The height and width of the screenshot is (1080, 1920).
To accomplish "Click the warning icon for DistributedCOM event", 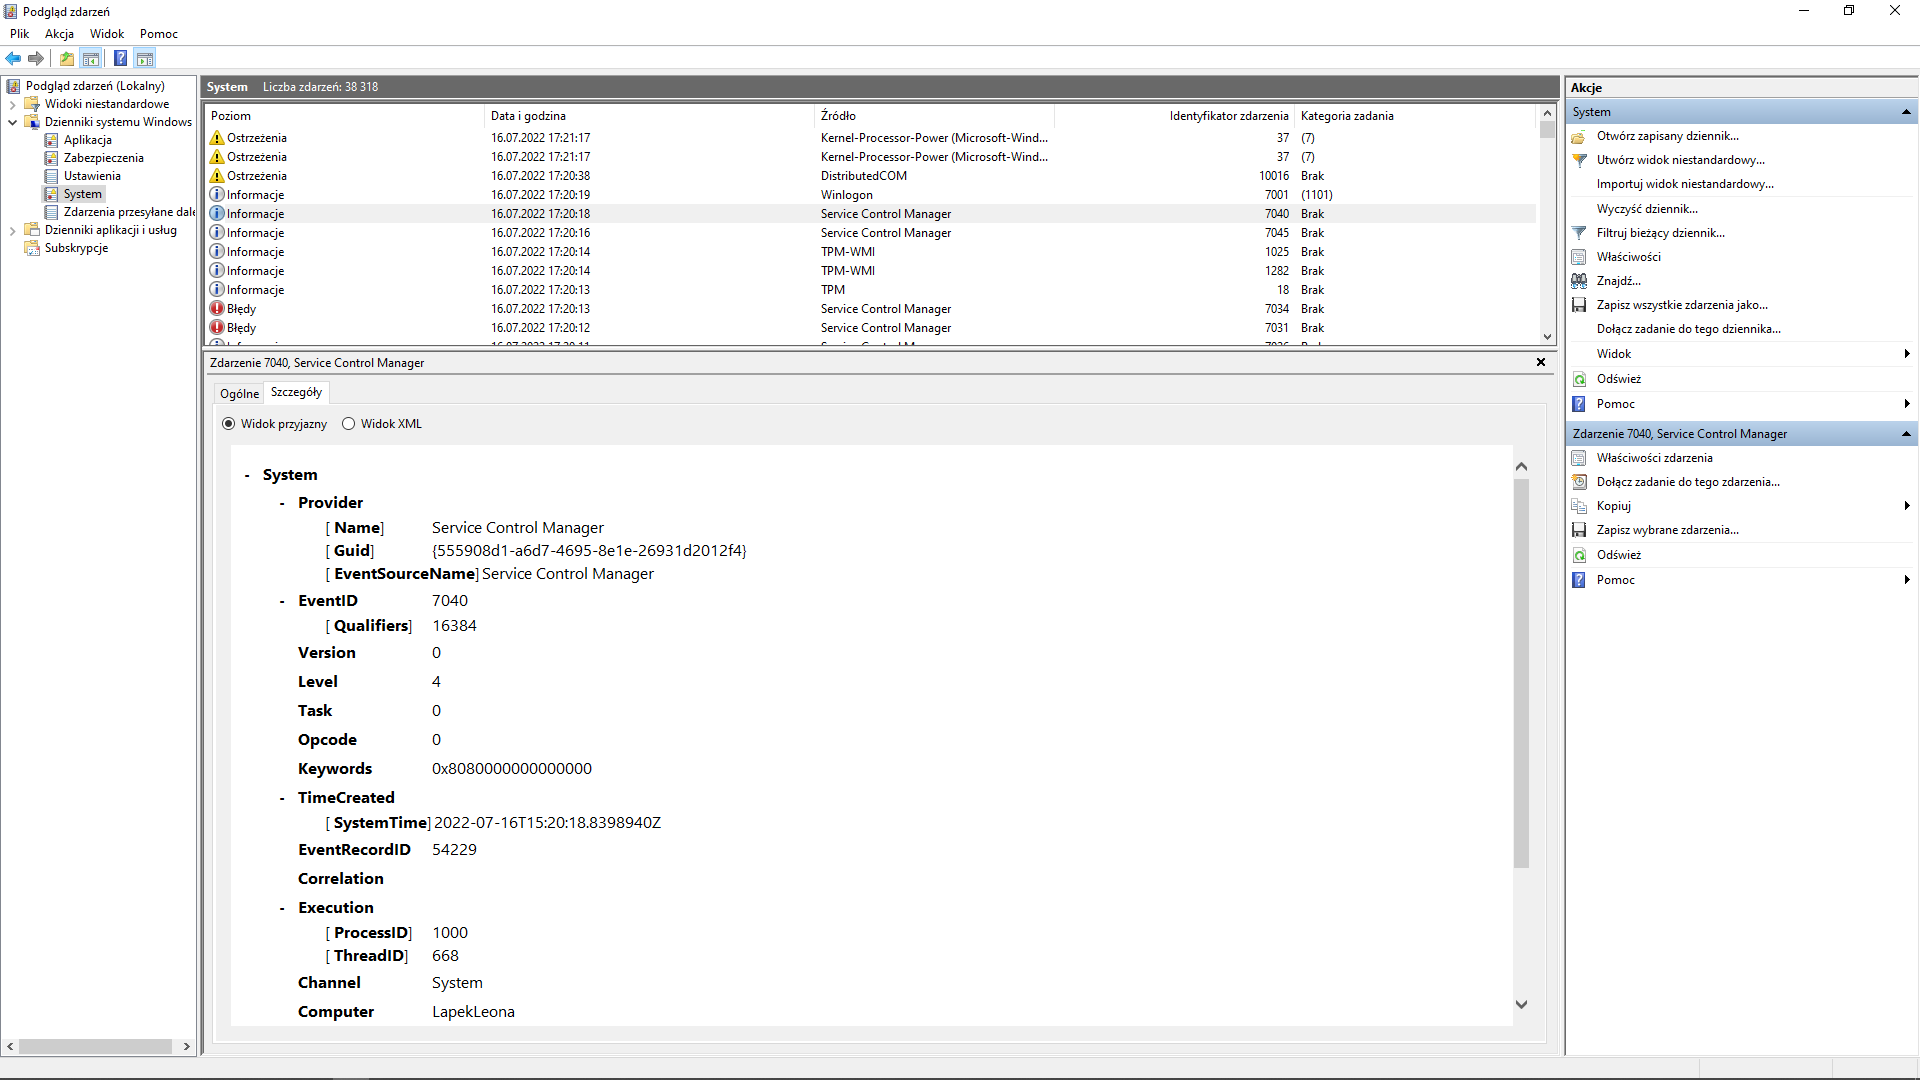I will coord(217,176).
